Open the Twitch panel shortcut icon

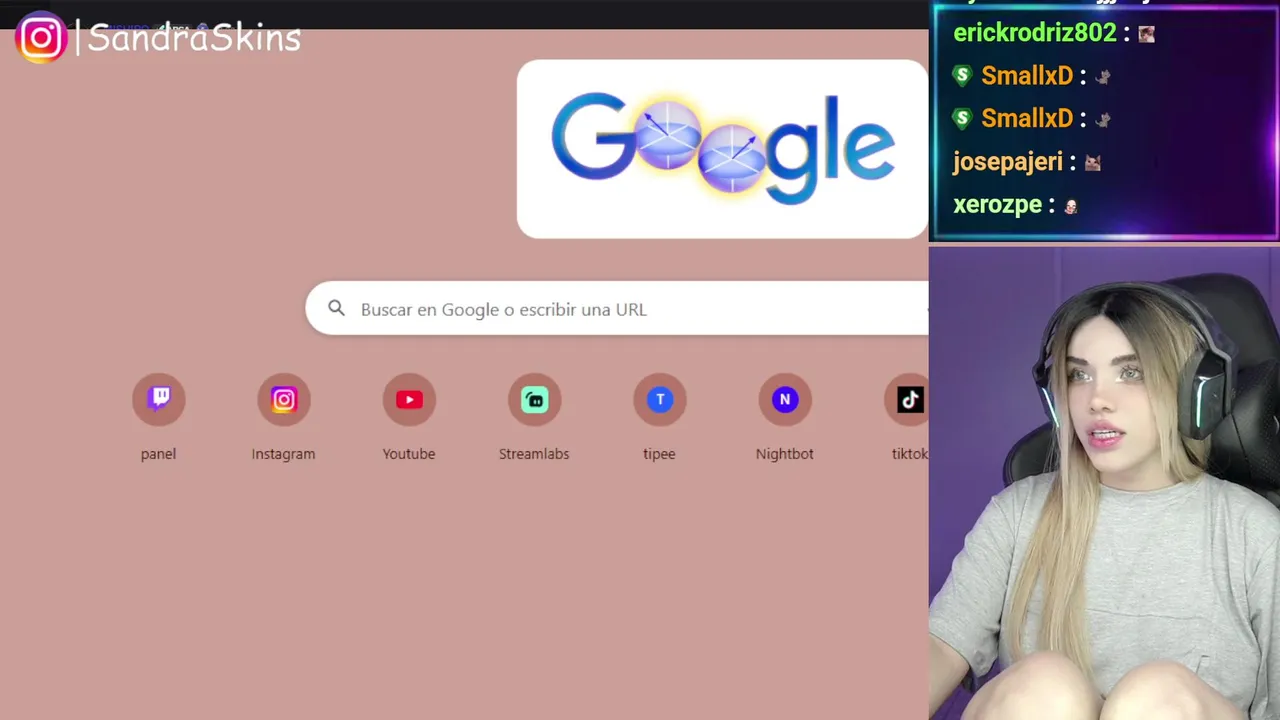click(159, 400)
